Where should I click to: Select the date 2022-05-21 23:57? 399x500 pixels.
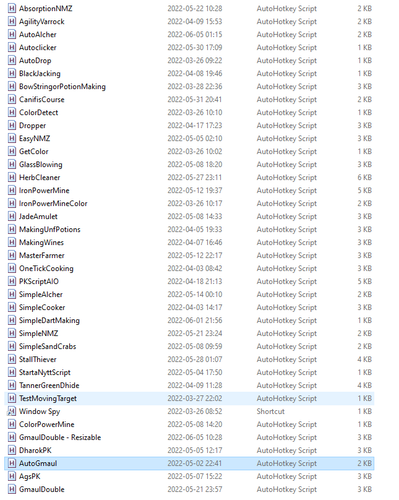(195, 489)
